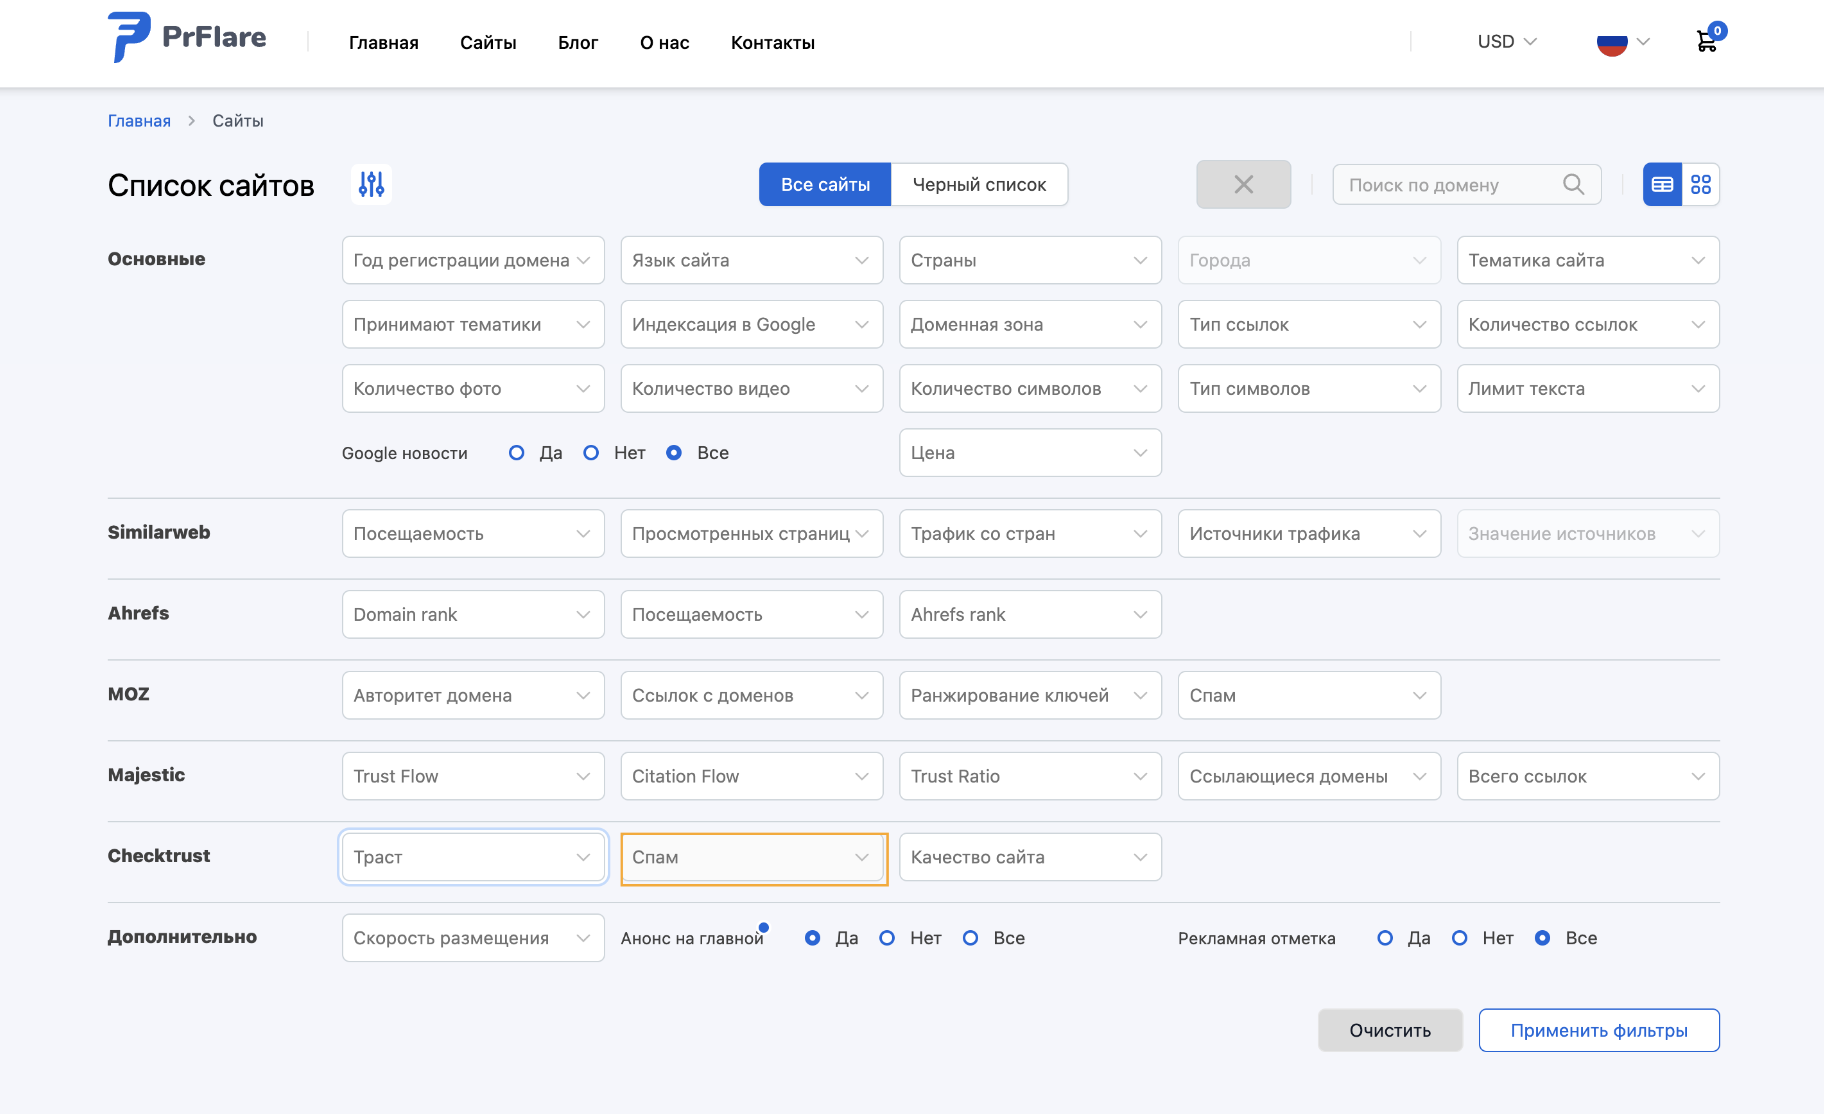Open the Трафик со стран dropdown
The image size is (1824, 1114).
click(x=1030, y=534)
